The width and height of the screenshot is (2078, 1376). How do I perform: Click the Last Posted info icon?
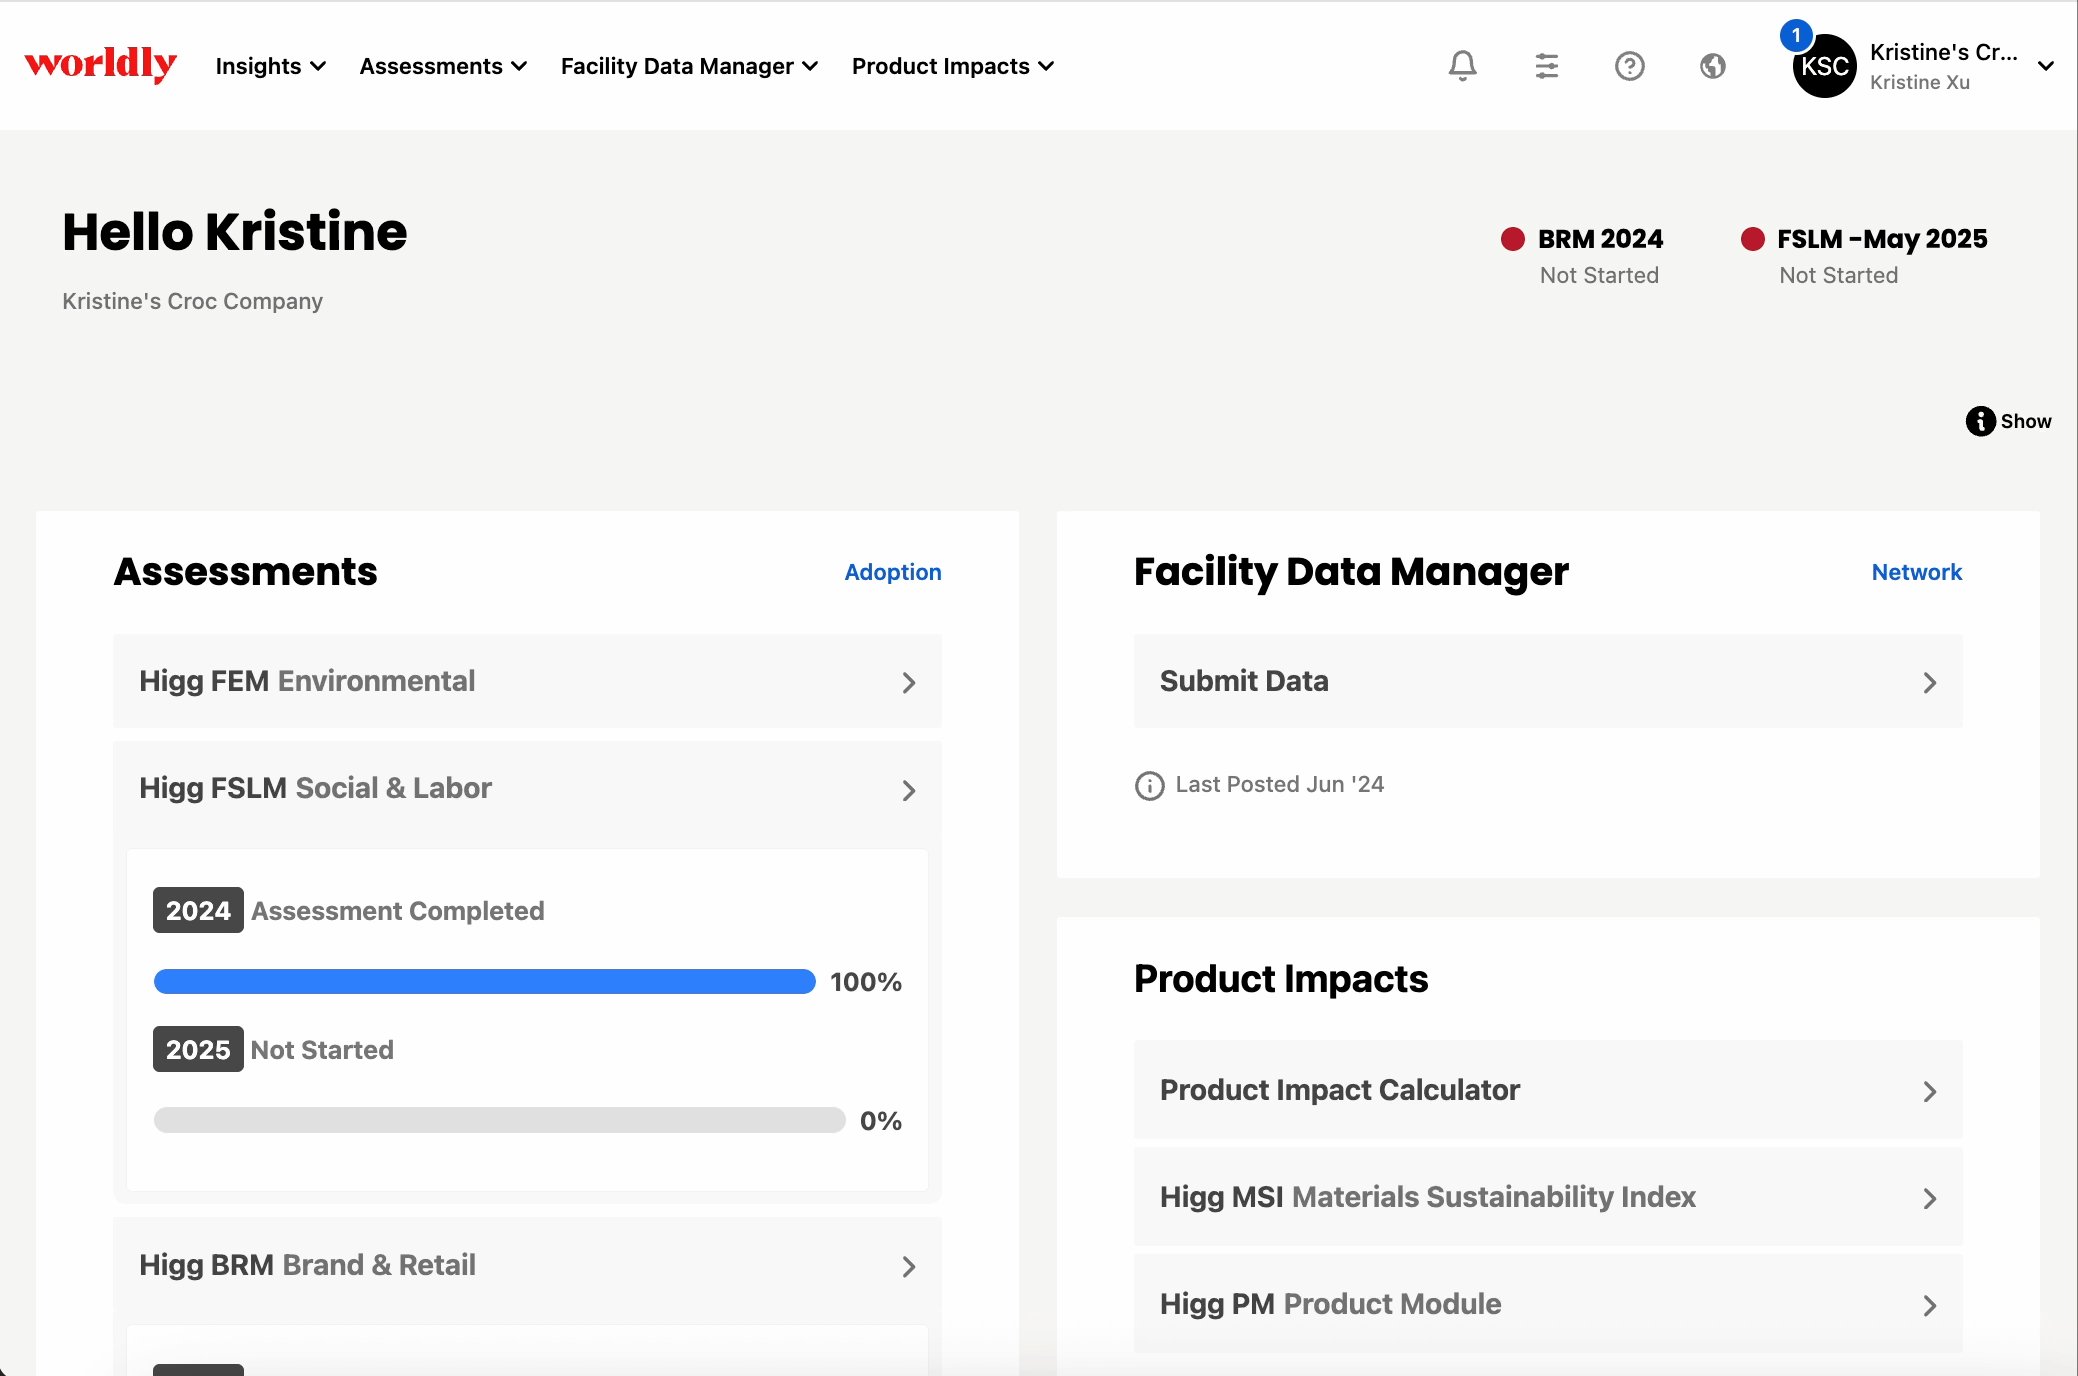pos(1149,785)
